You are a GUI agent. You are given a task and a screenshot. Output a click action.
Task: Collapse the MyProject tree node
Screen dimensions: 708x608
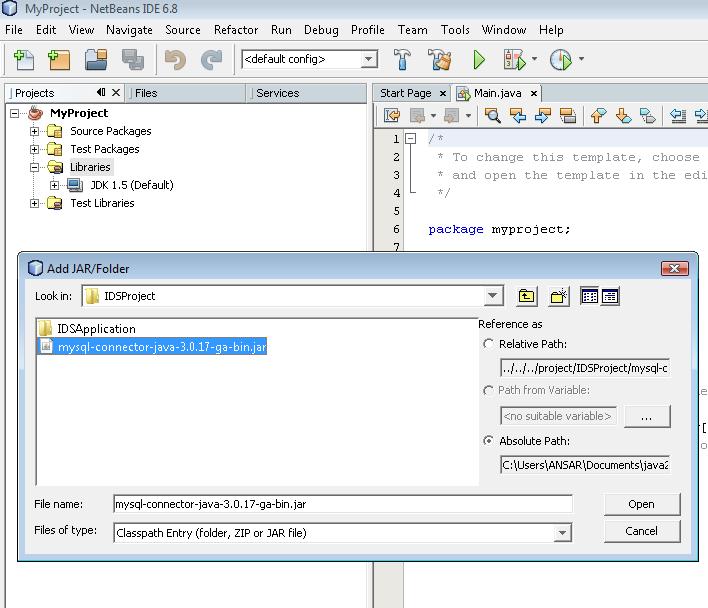14,113
